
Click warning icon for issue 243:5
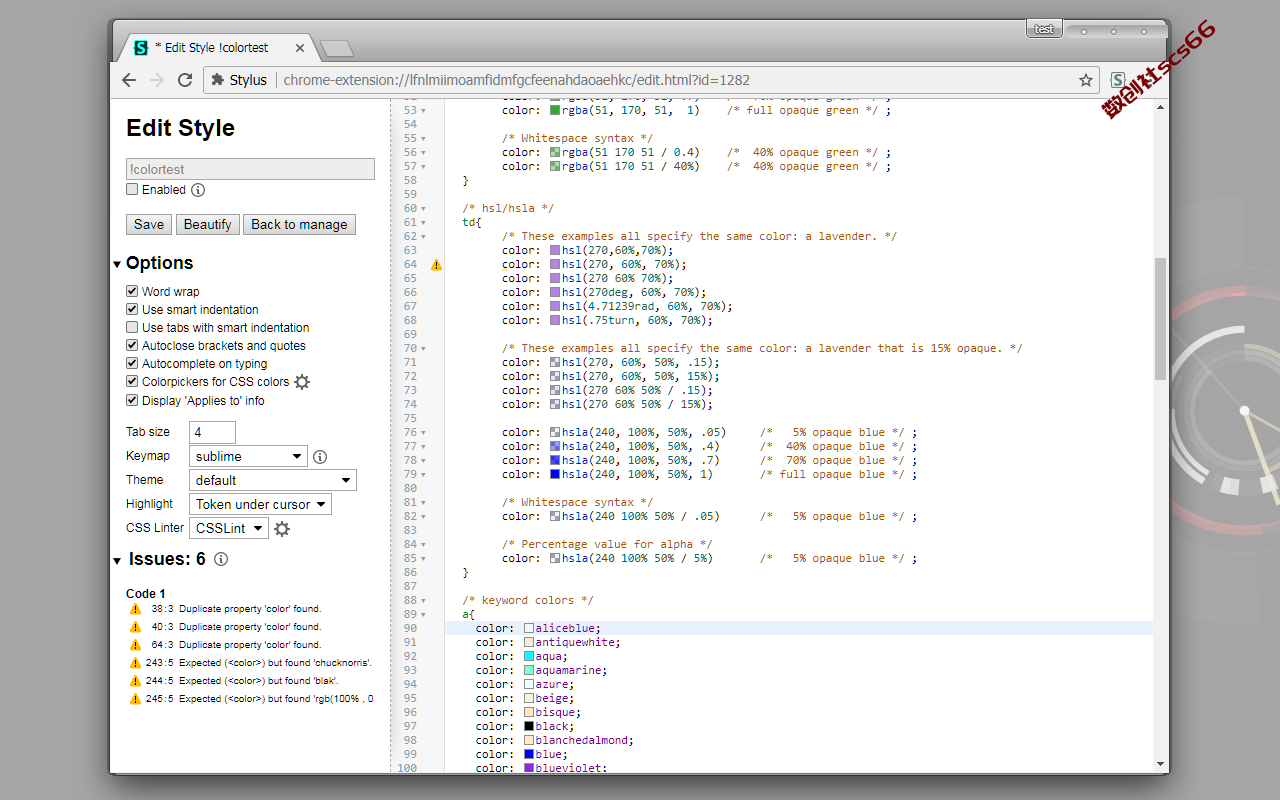pos(135,663)
